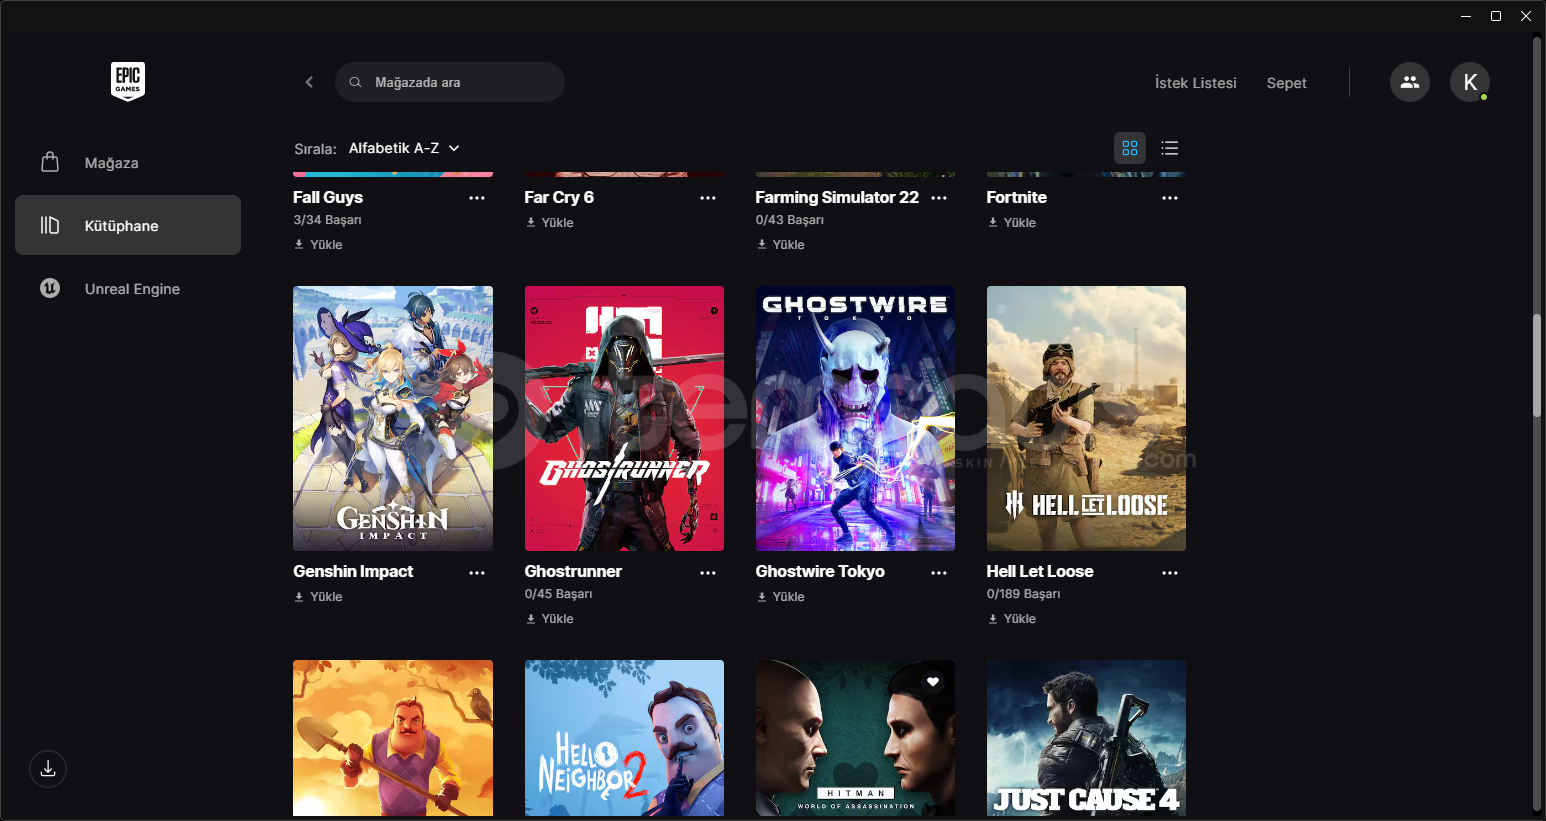1546x821 pixels.
Task: Open the Ghostwire Tokyo cover art
Action: pyautogui.click(x=855, y=418)
